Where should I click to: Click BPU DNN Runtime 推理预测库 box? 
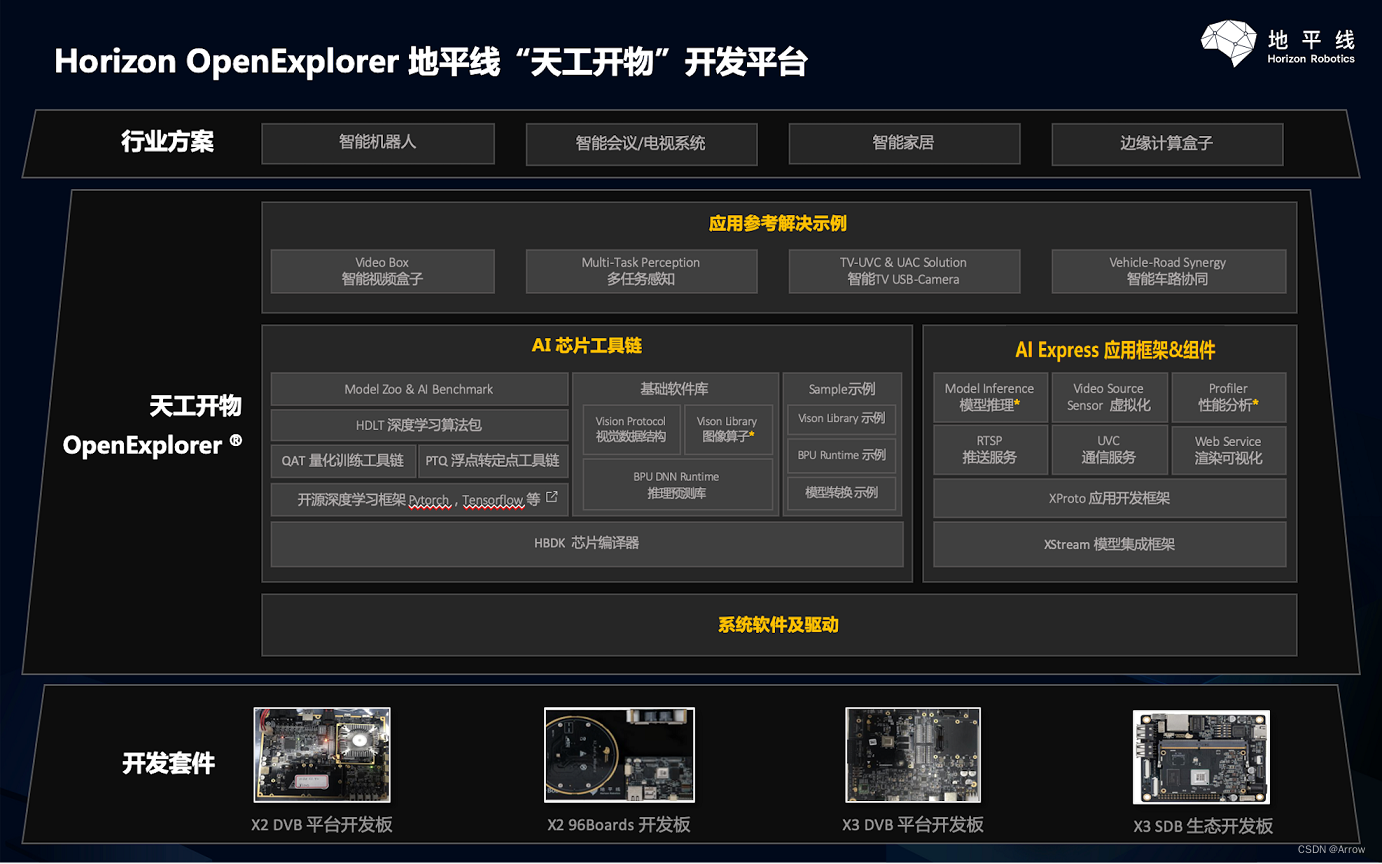pos(677,485)
